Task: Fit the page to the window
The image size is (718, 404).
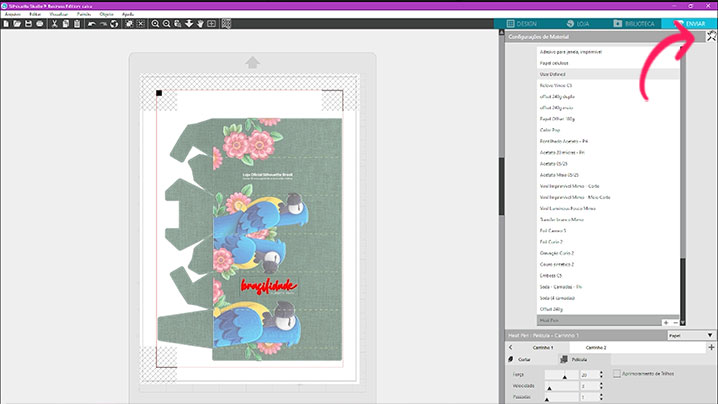Action: pos(211,24)
